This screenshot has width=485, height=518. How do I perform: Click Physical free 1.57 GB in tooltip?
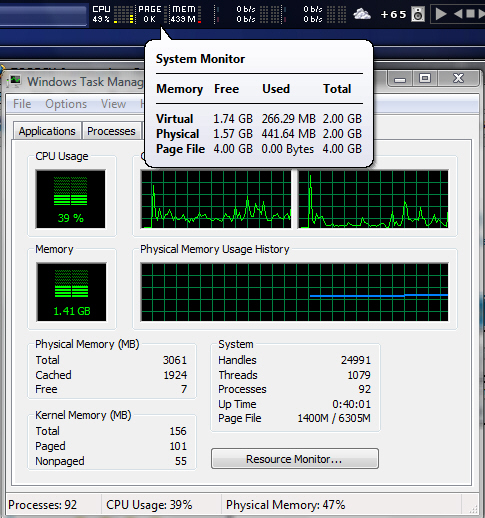233,134
